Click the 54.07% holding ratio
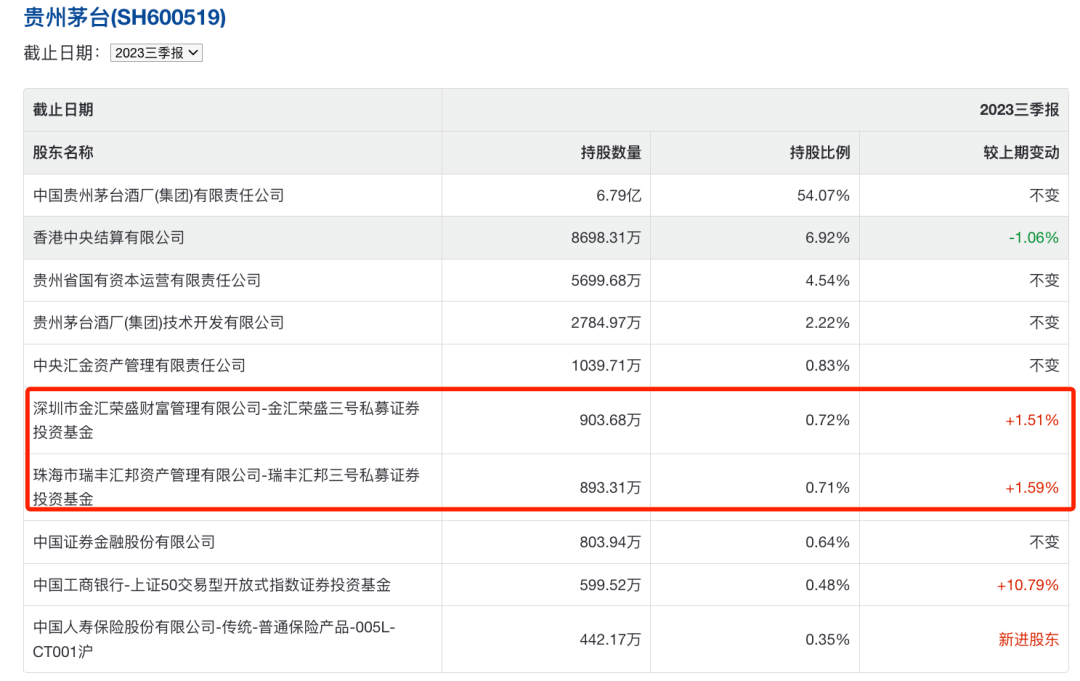The height and width of the screenshot is (681, 1080). [x=823, y=196]
